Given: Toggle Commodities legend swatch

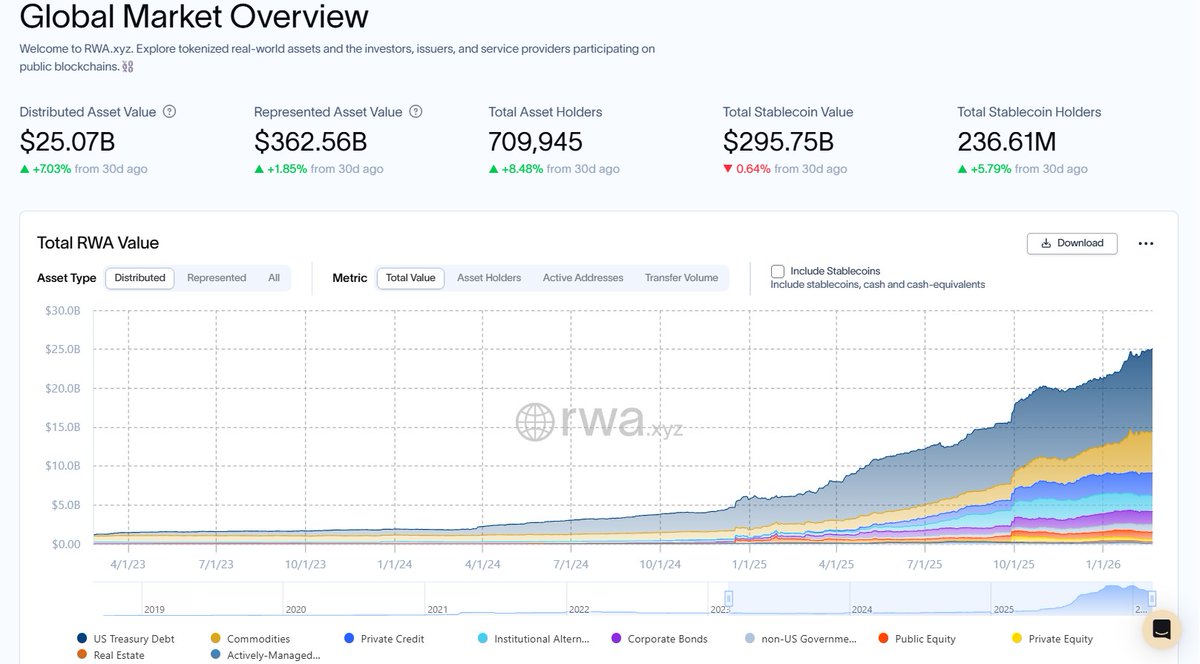Looking at the screenshot, I should coord(216,638).
